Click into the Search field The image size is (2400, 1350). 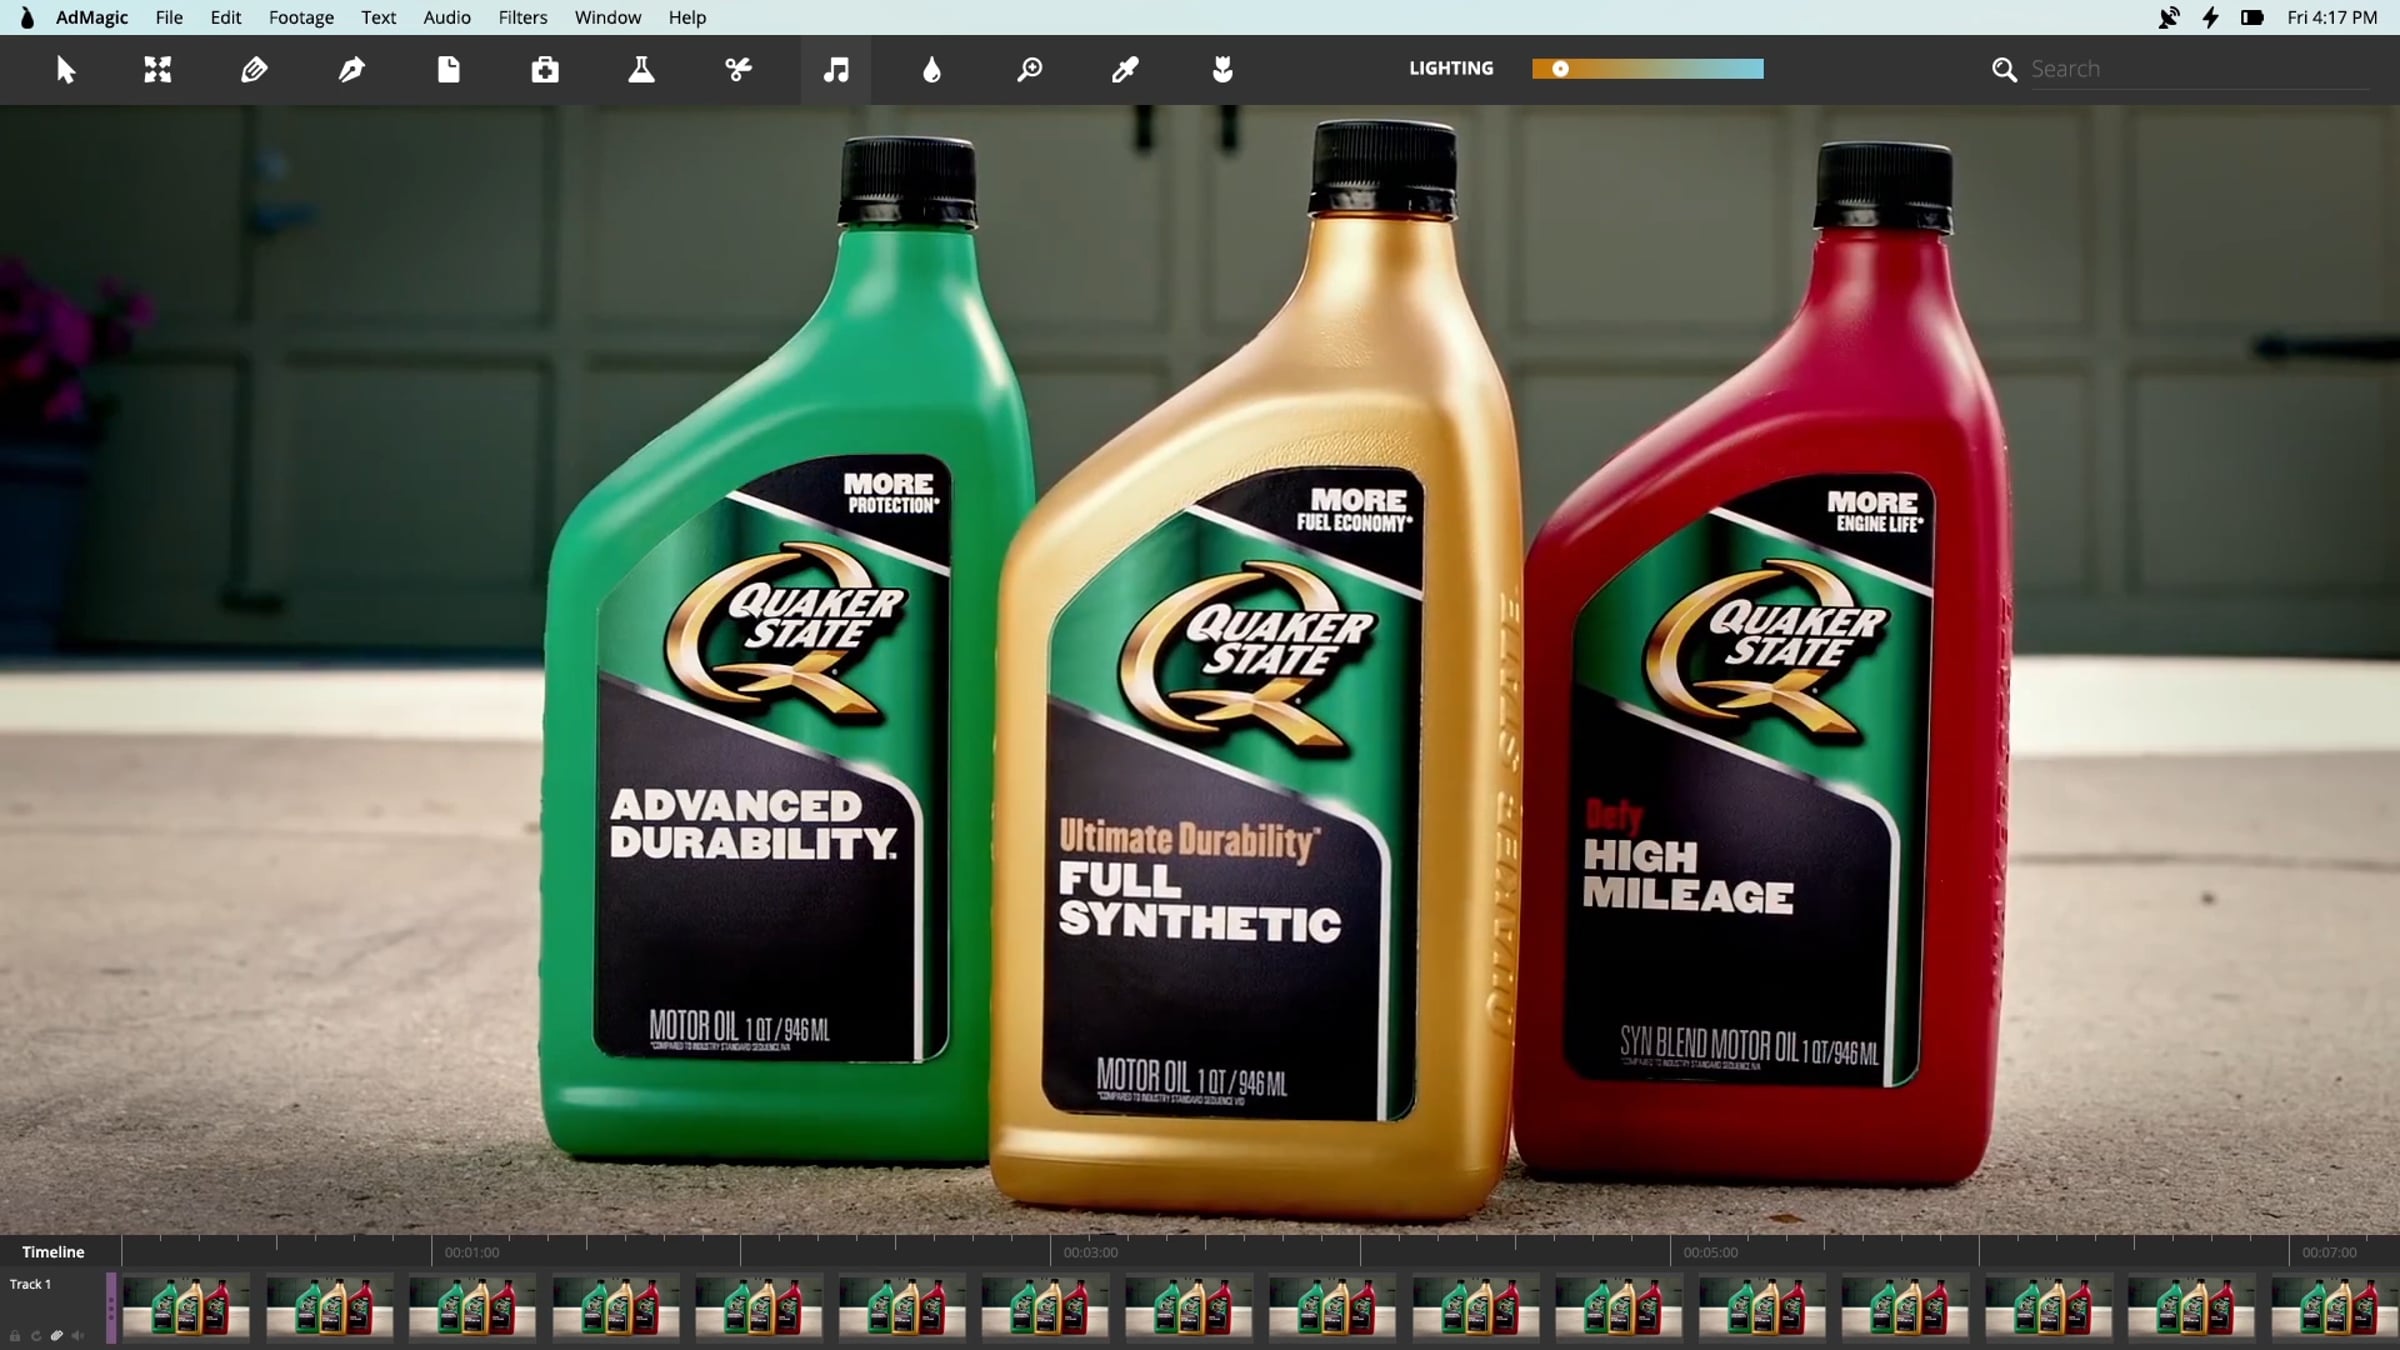(2200, 69)
